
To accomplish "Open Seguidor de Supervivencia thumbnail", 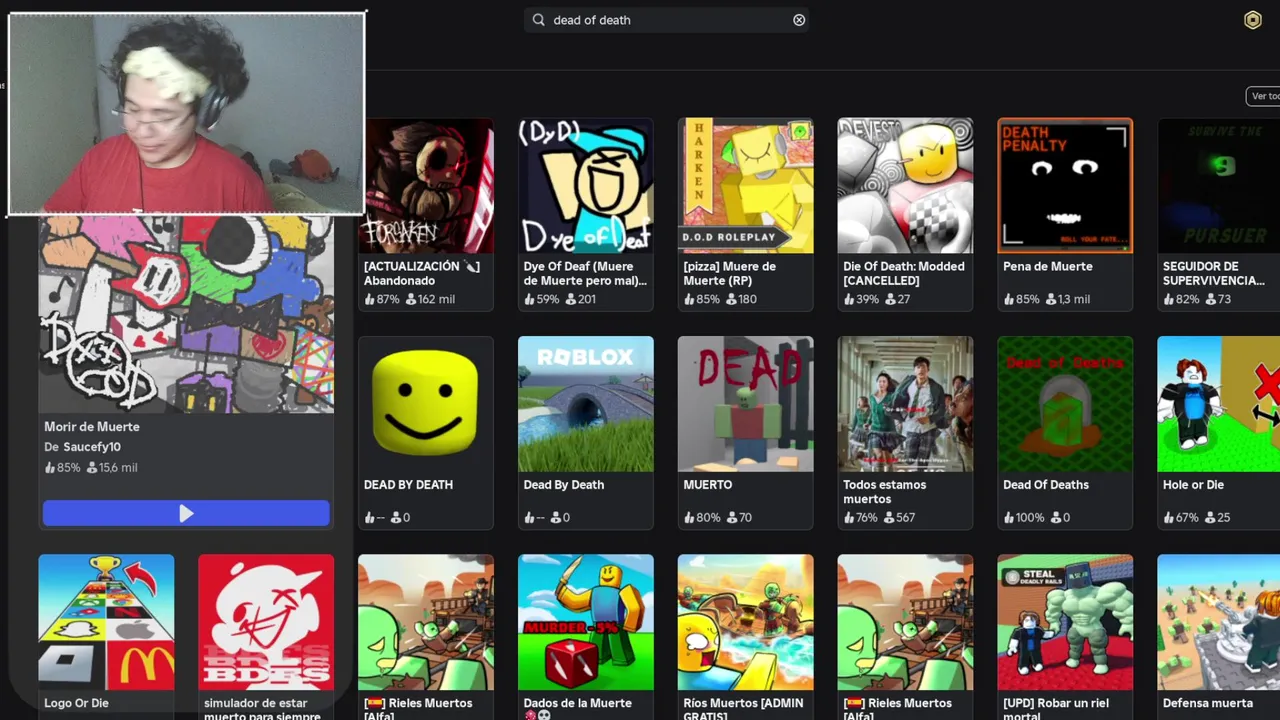I will (1218, 186).
